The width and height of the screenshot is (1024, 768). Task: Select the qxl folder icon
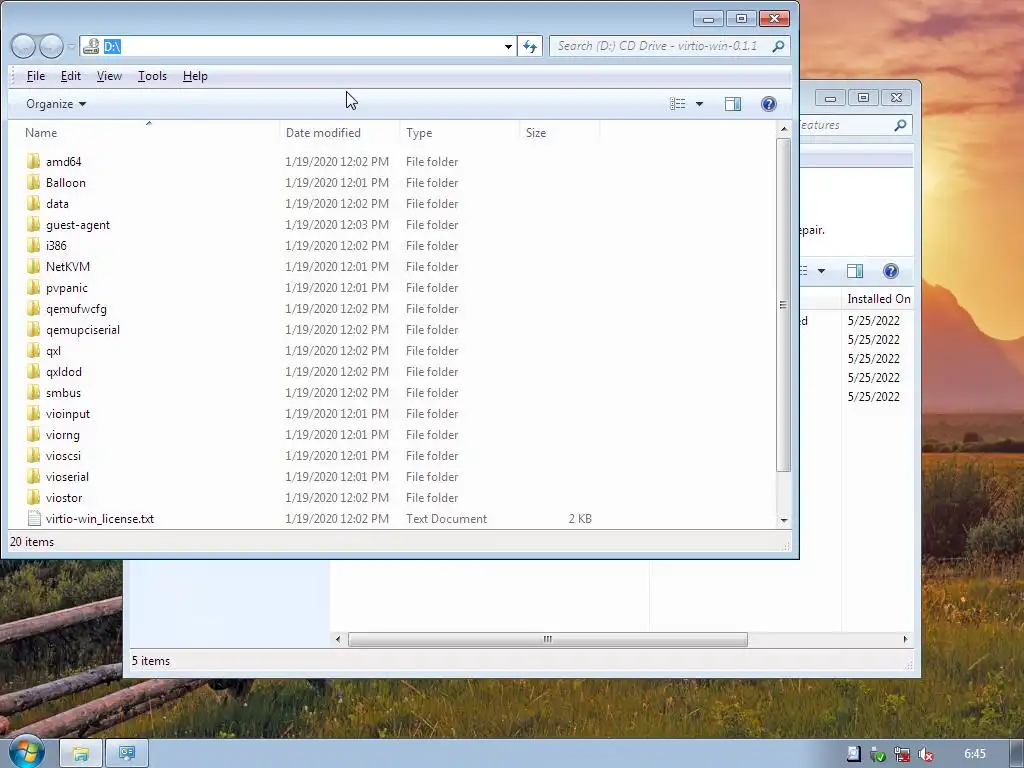(33, 351)
